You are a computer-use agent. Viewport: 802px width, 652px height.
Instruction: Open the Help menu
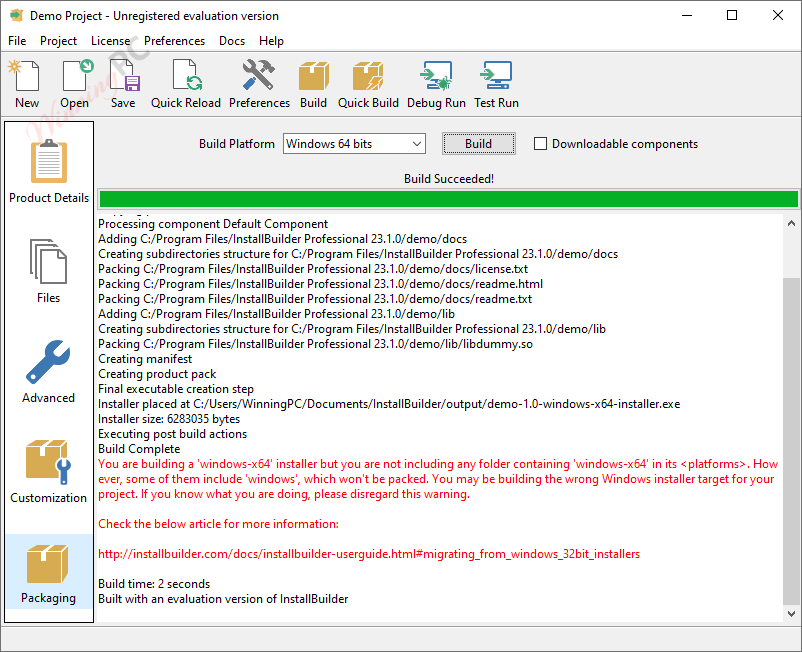click(x=271, y=41)
